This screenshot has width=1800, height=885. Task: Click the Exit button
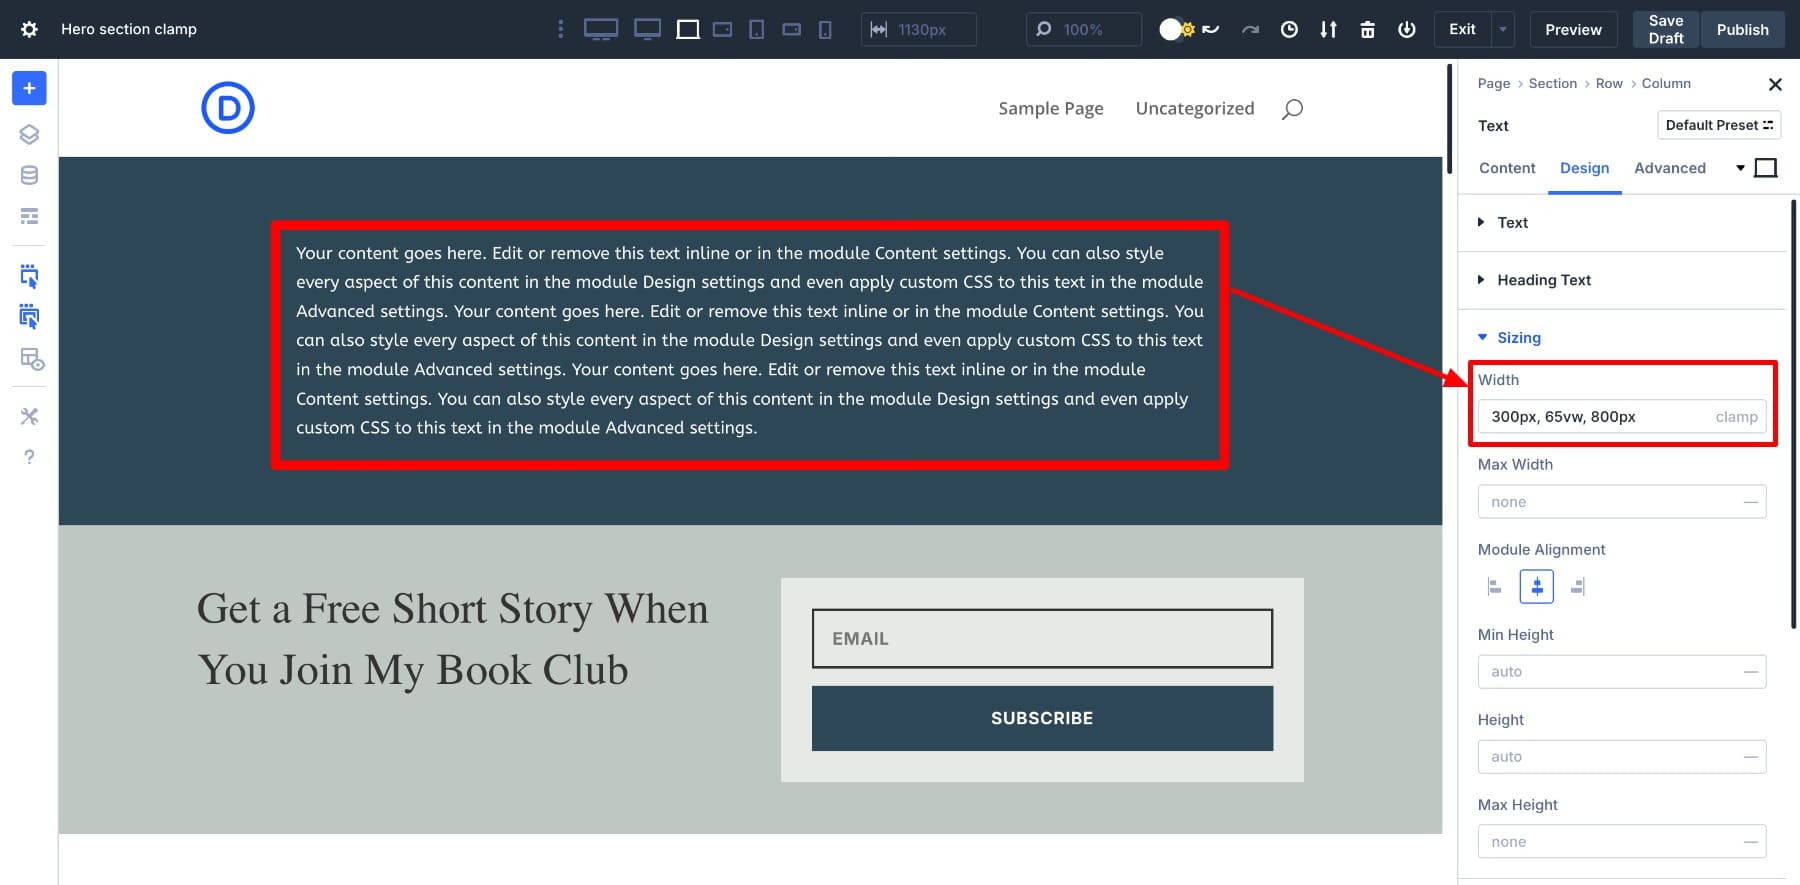pos(1462,29)
